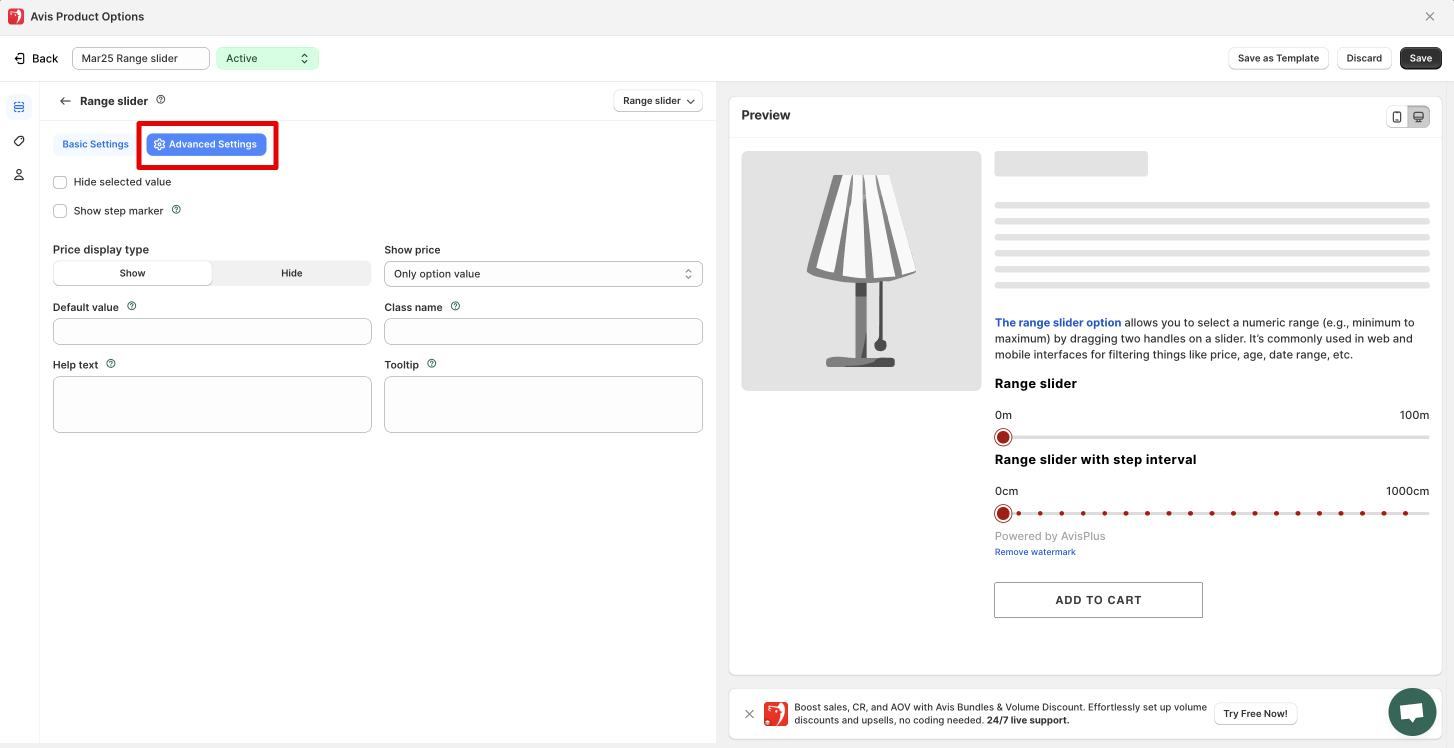This screenshot has height=748, width=1454.
Task: Switch preview to mobile view icon
Action: 1397,117
